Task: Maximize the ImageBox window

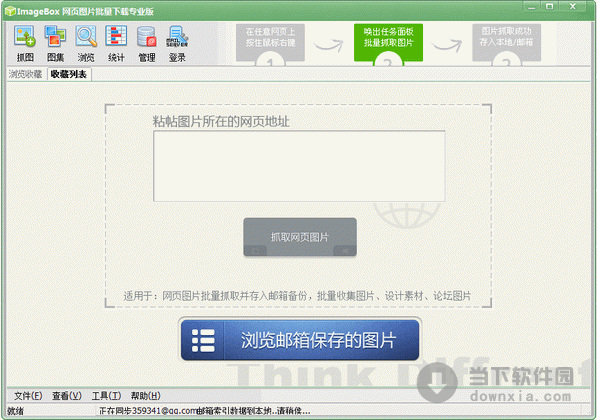Action: (x=550, y=6)
